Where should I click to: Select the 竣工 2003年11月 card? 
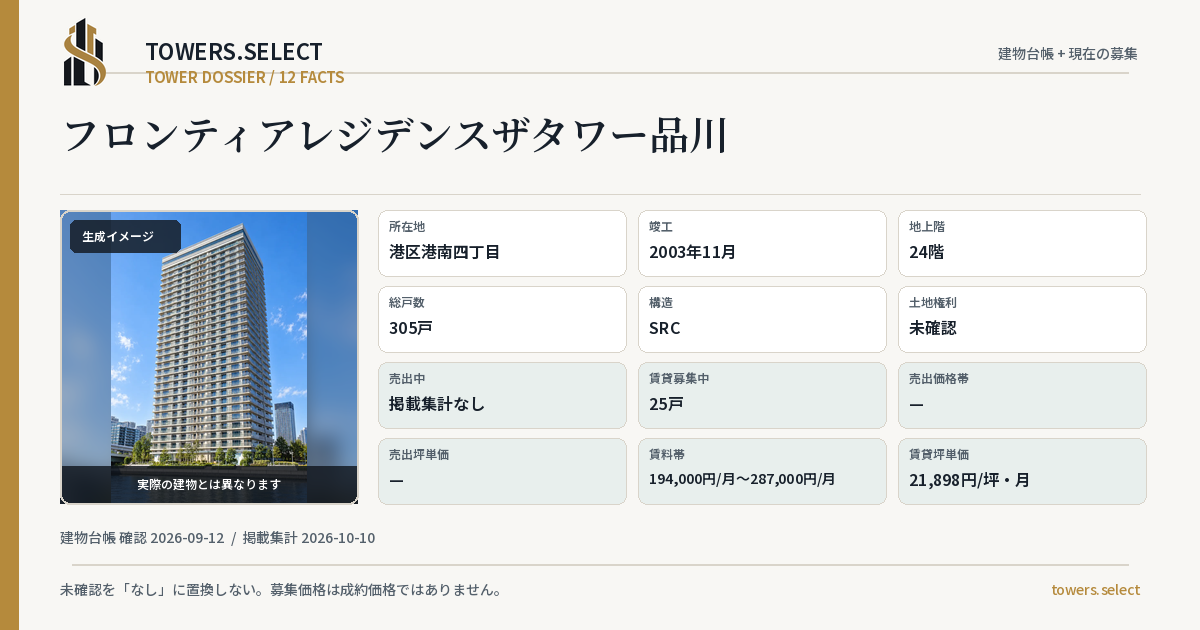(762, 243)
